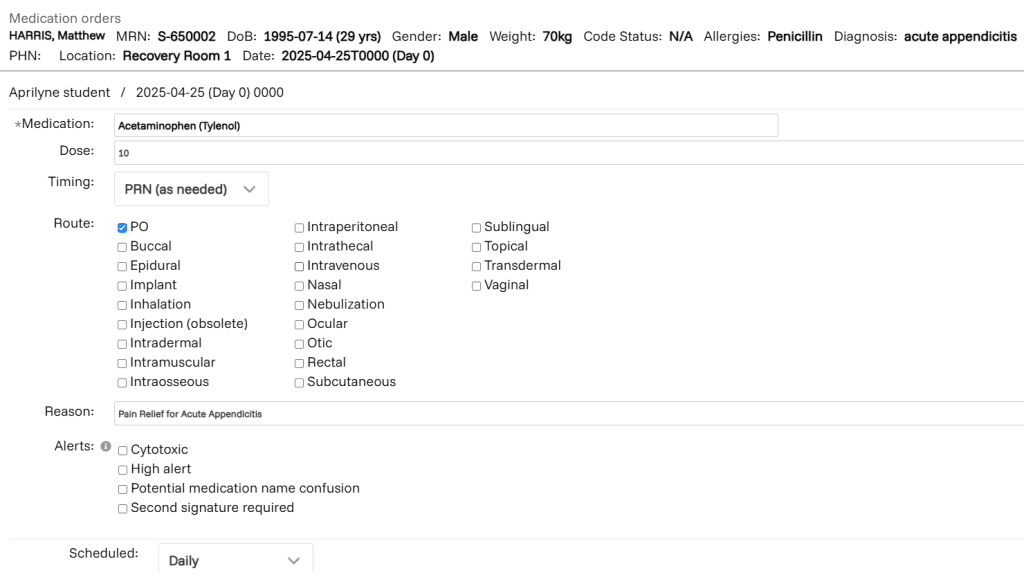Check the Topical route checkbox
The image size is (1024, 577).
(x=476, y=247)
